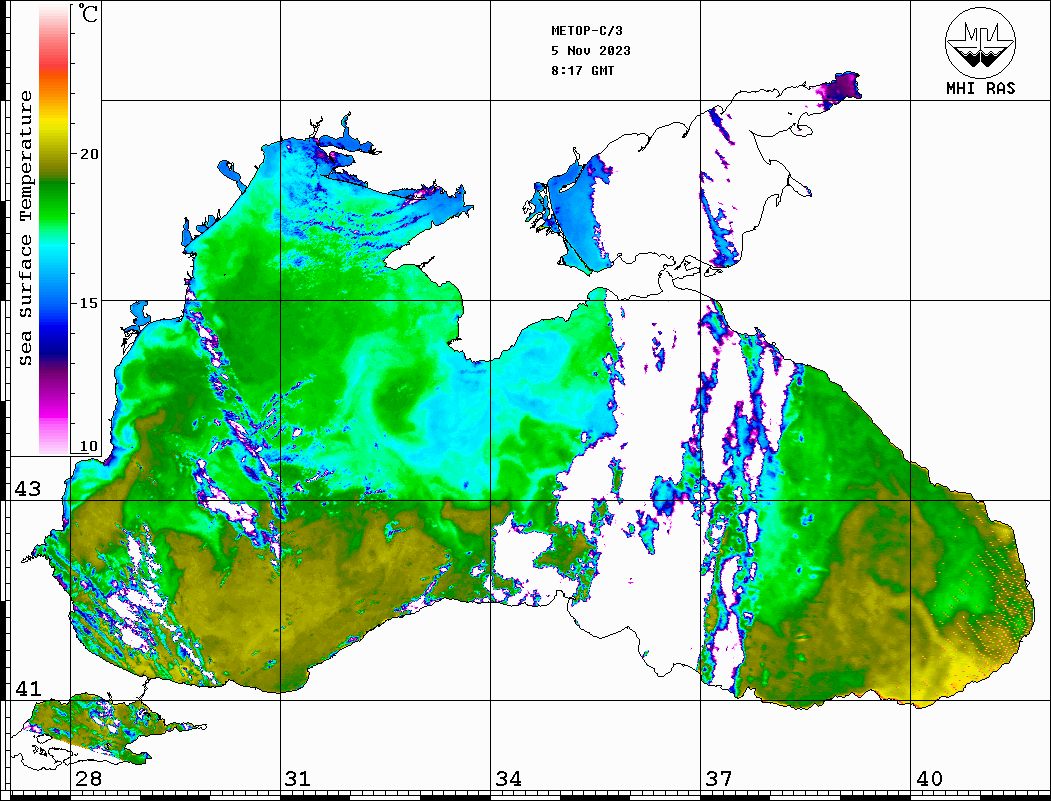Click the '10' value on temperature scale
Viewport: 1051px width, 801px height.
[89, 446]
